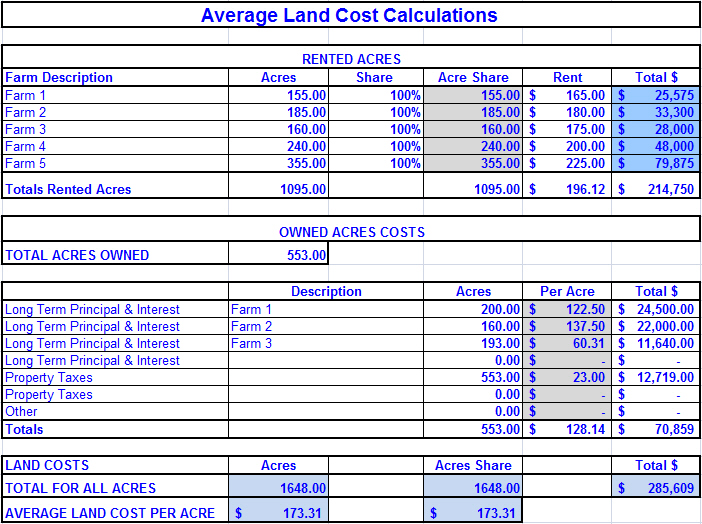The height and width of the screenshot is (524, 702).
Task: Select owned Totals row label
Action: coord(24,429)
